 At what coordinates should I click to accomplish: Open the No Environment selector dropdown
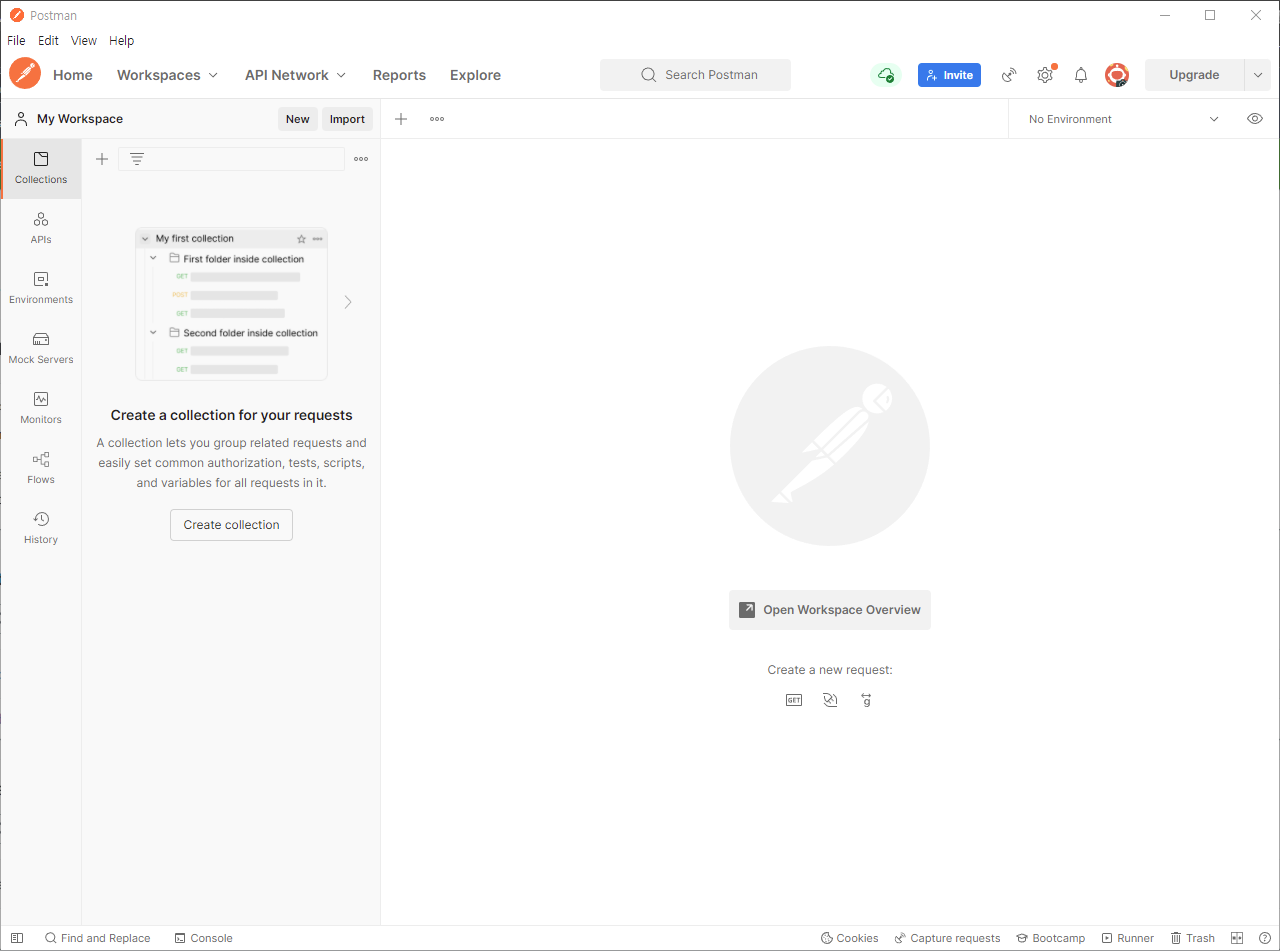point(1123,119)
